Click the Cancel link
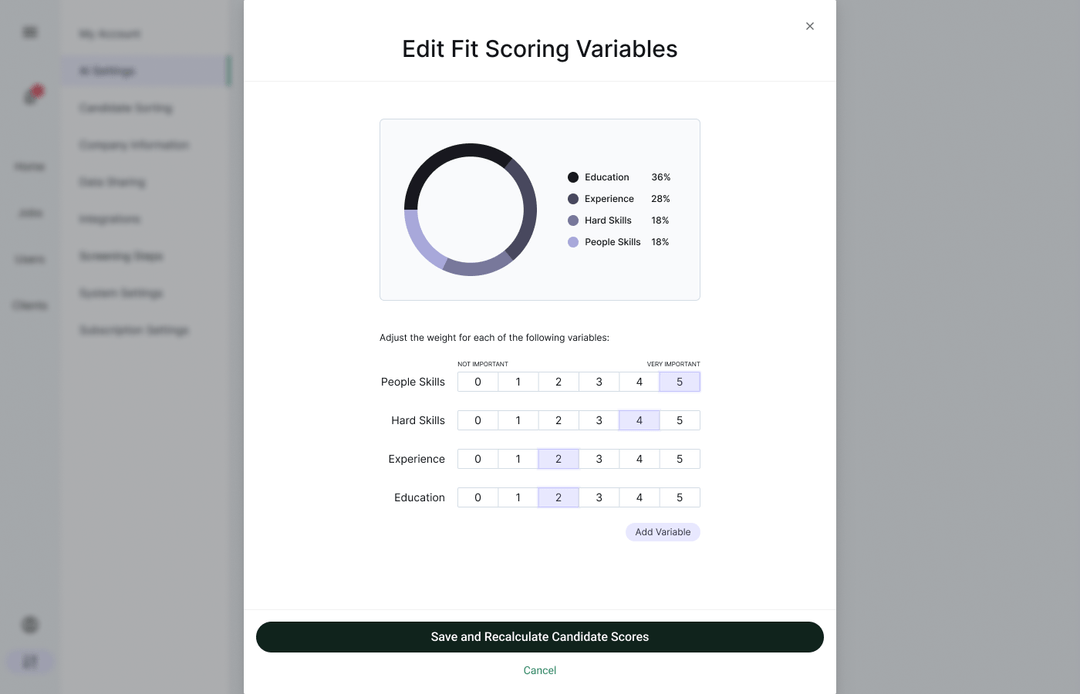Viewport: 1080px width, 694px height. 540,670
